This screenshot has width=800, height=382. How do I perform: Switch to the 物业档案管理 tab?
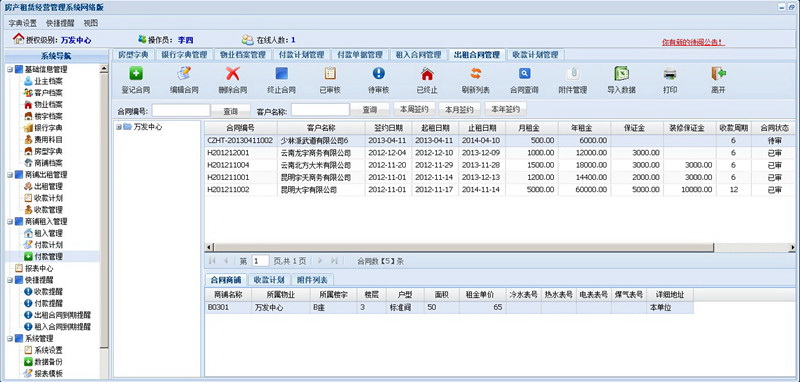pyautogui.click(x=243, y=55)
